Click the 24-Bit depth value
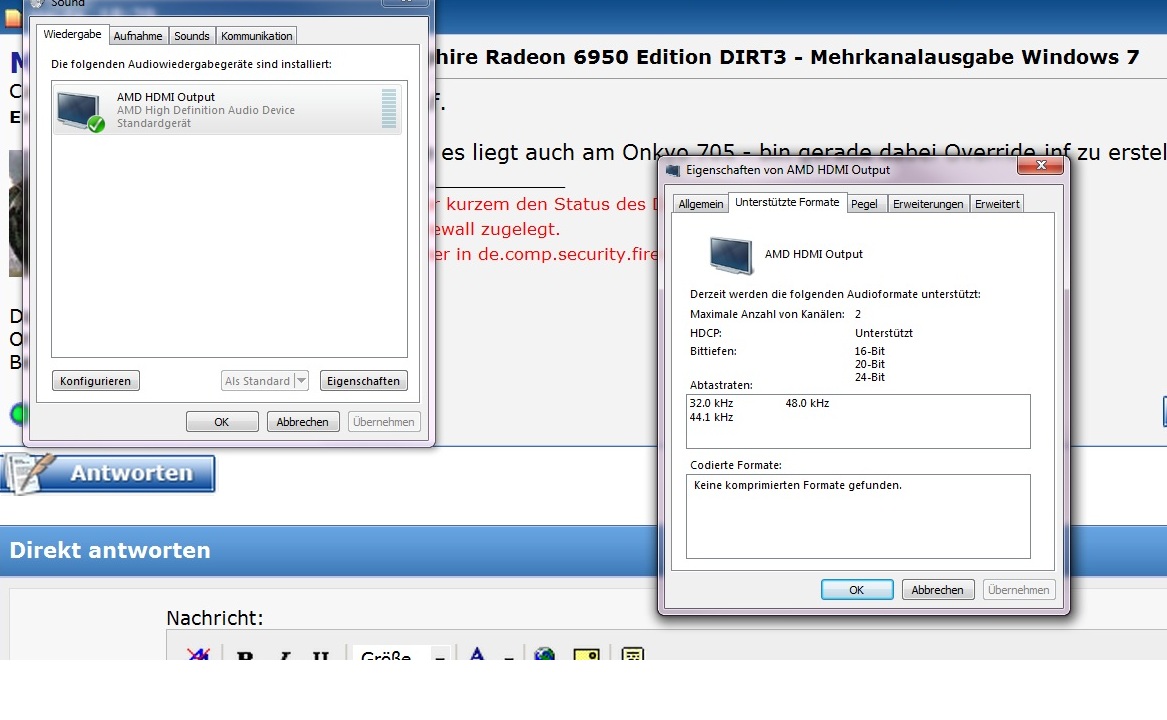 869,377
